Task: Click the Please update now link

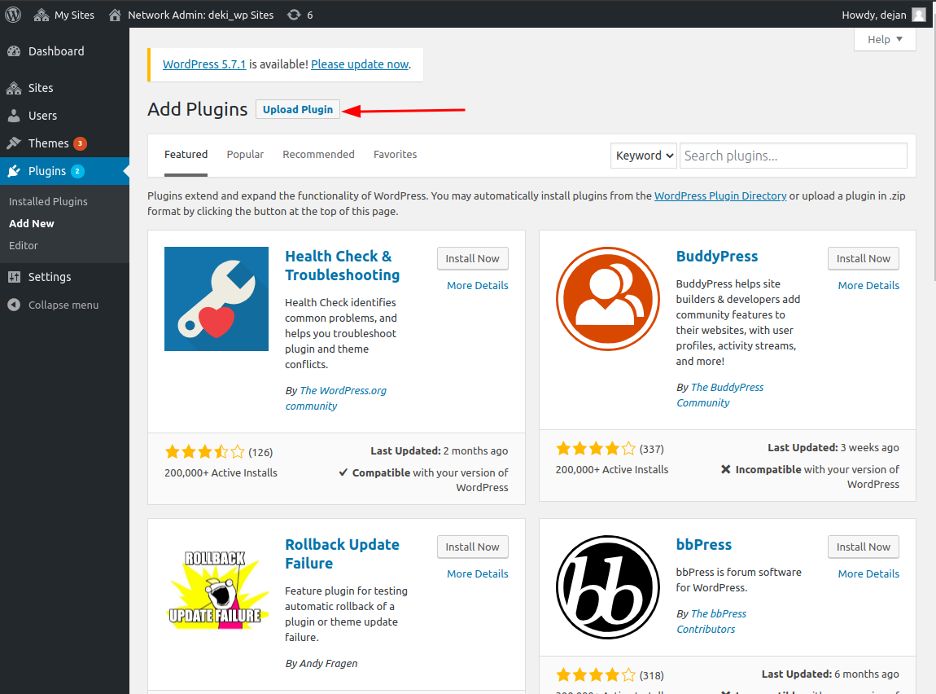Action: tap(359, 64)
